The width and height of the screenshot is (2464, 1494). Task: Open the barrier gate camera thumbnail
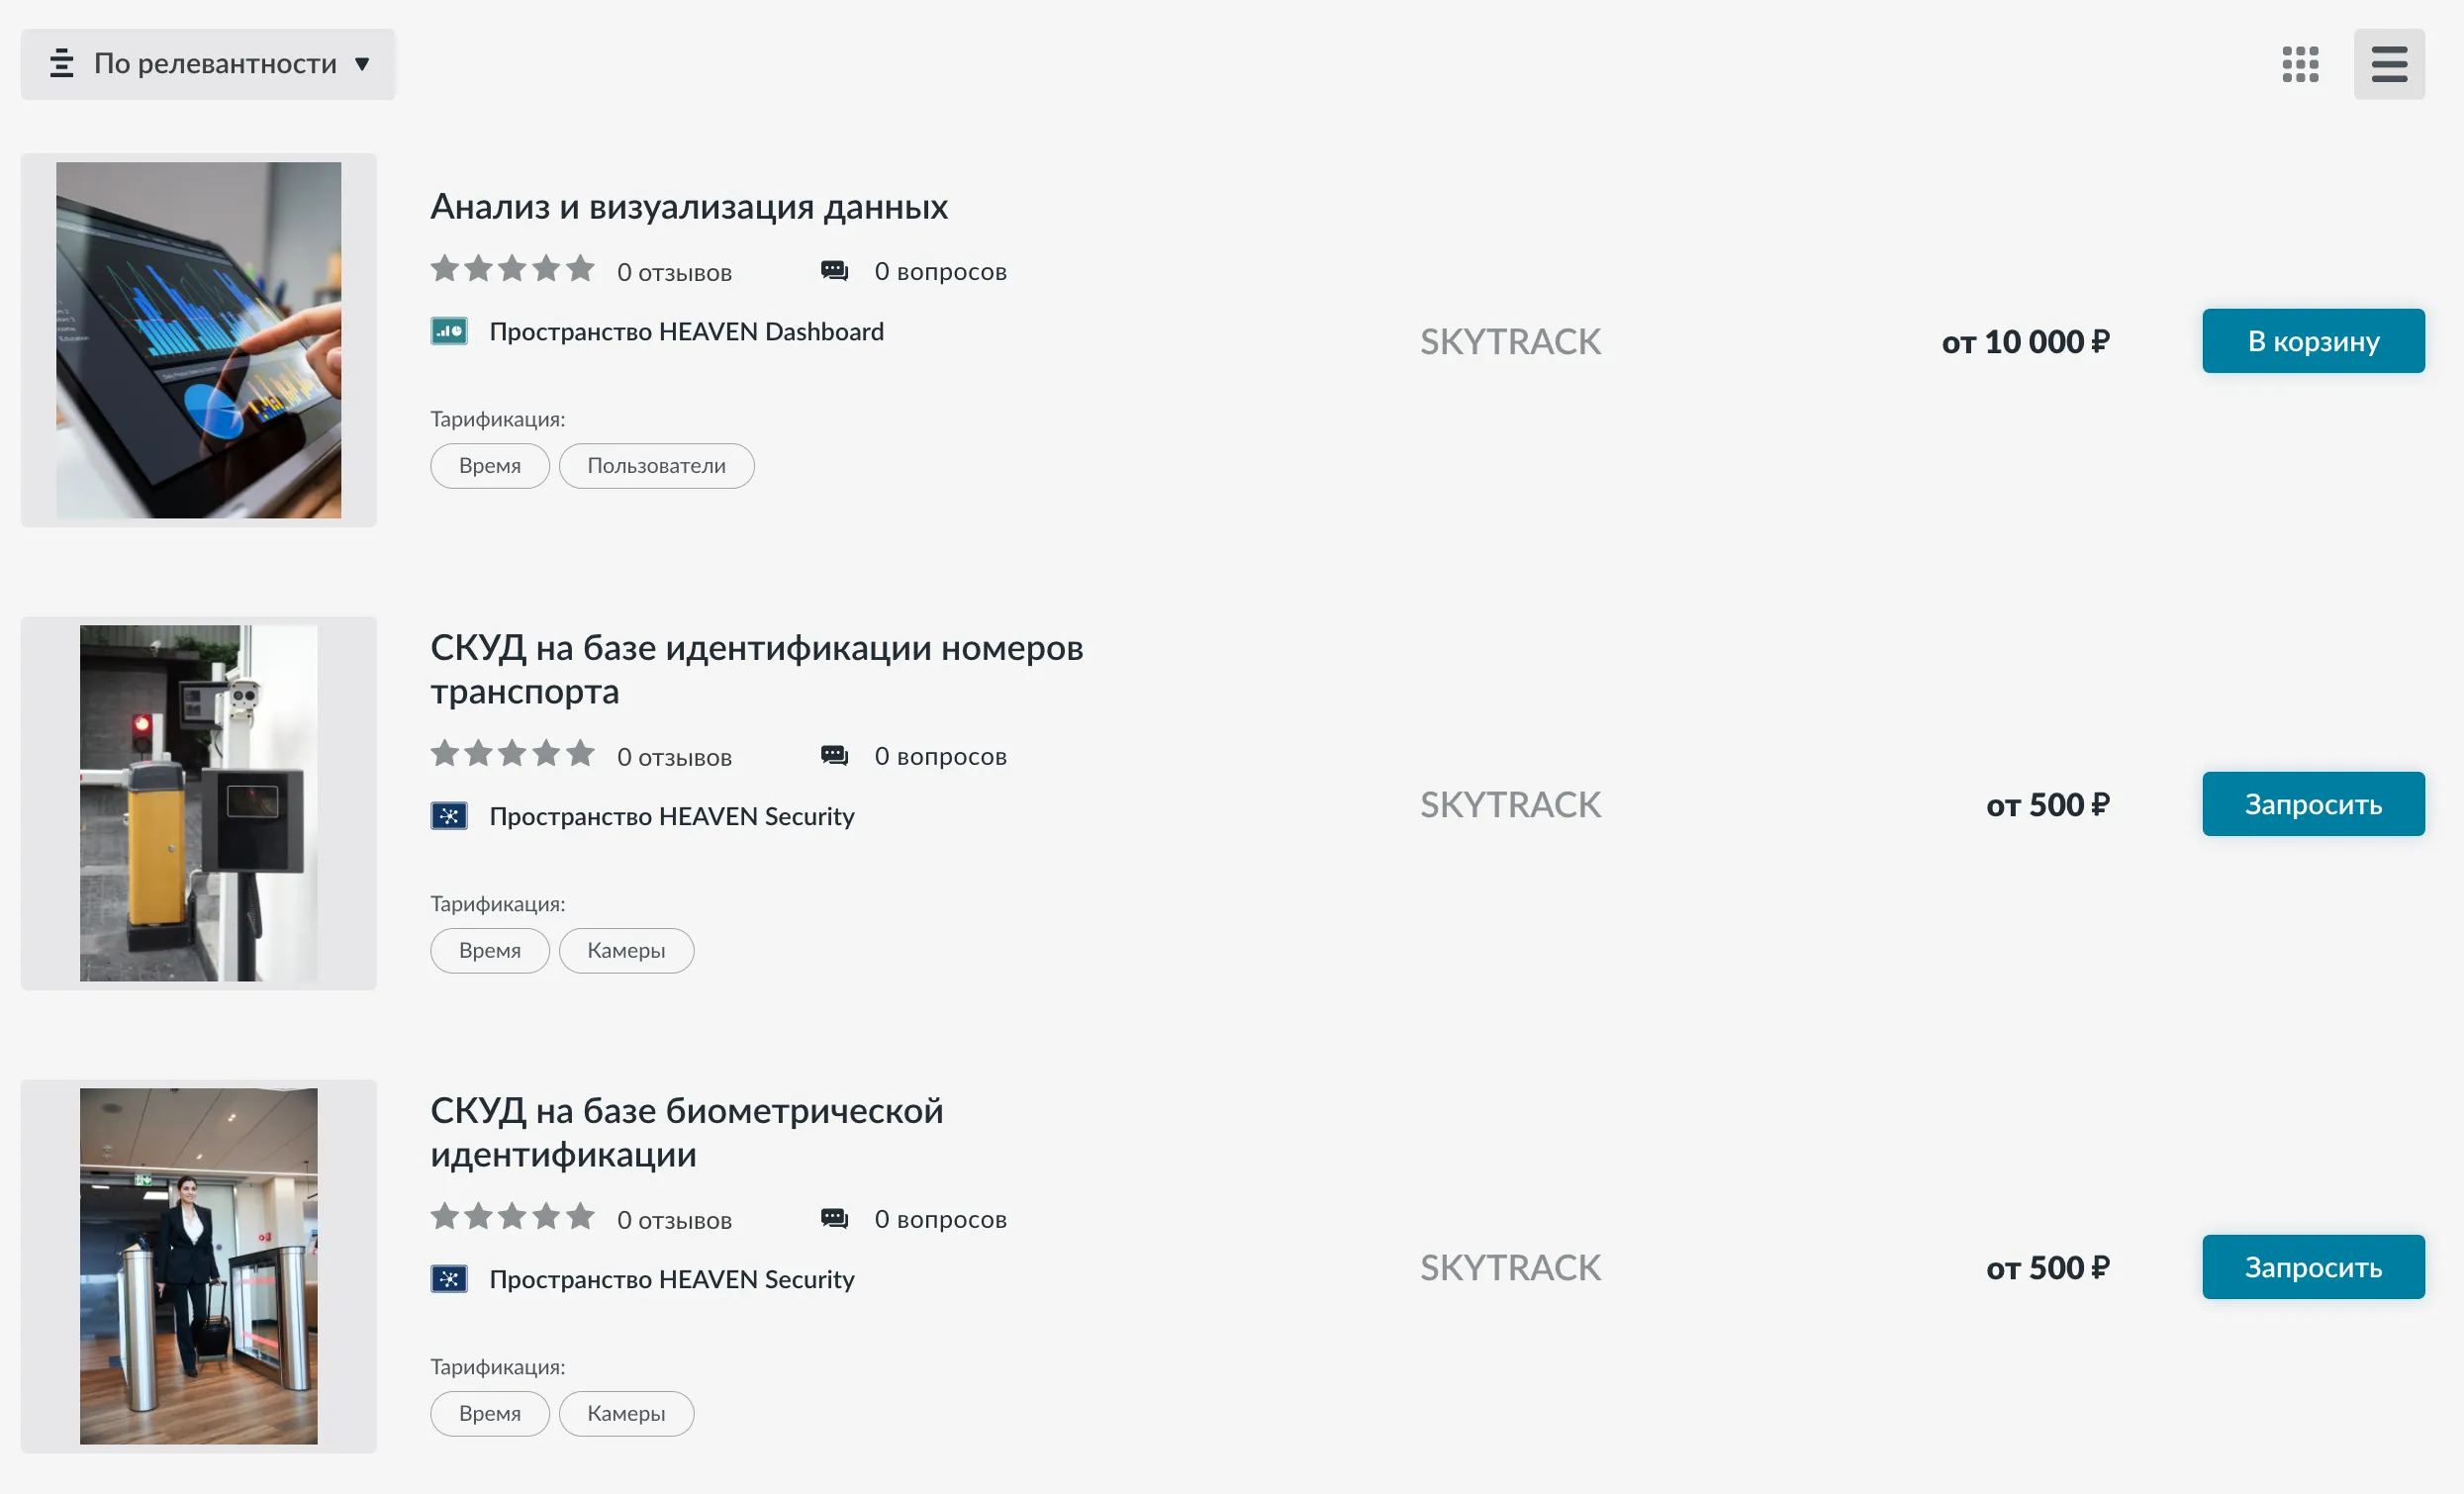[198, 803]
